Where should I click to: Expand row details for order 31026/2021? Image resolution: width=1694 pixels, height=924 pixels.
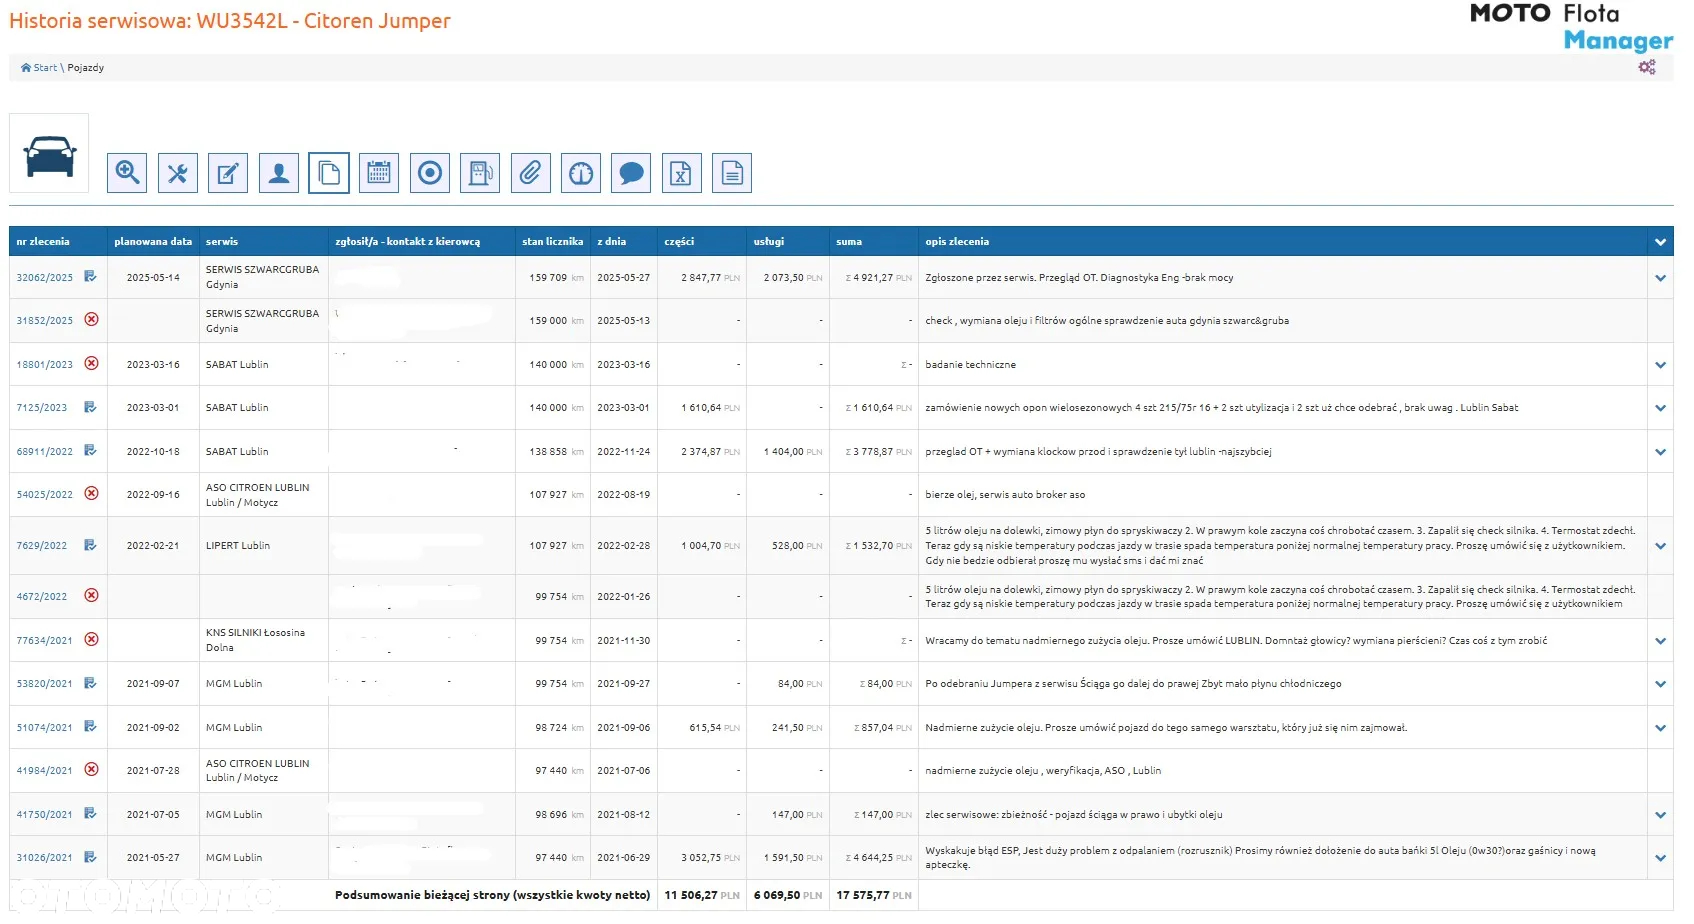(x=1660, y=858)
